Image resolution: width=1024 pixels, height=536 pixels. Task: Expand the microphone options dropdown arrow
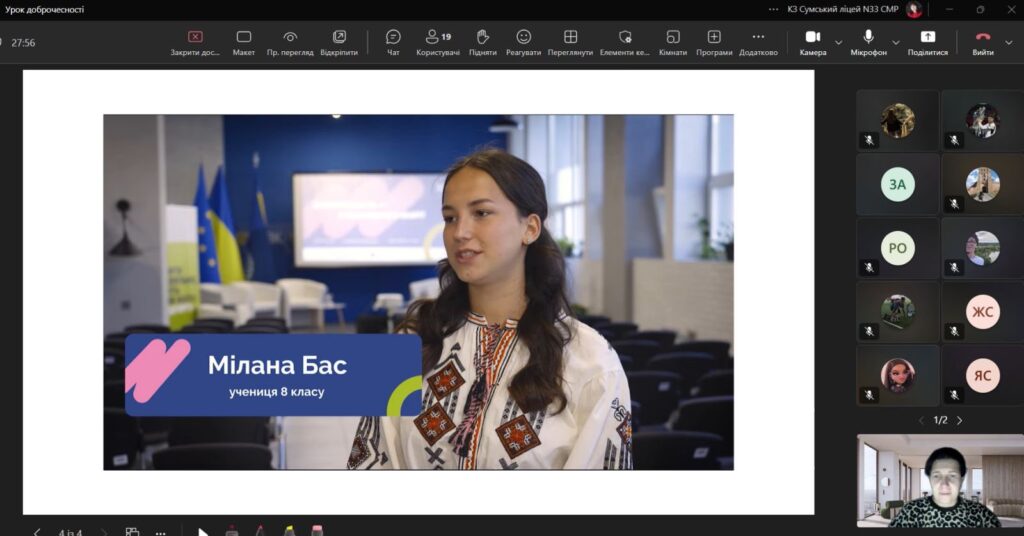click(x=895, y=43)
